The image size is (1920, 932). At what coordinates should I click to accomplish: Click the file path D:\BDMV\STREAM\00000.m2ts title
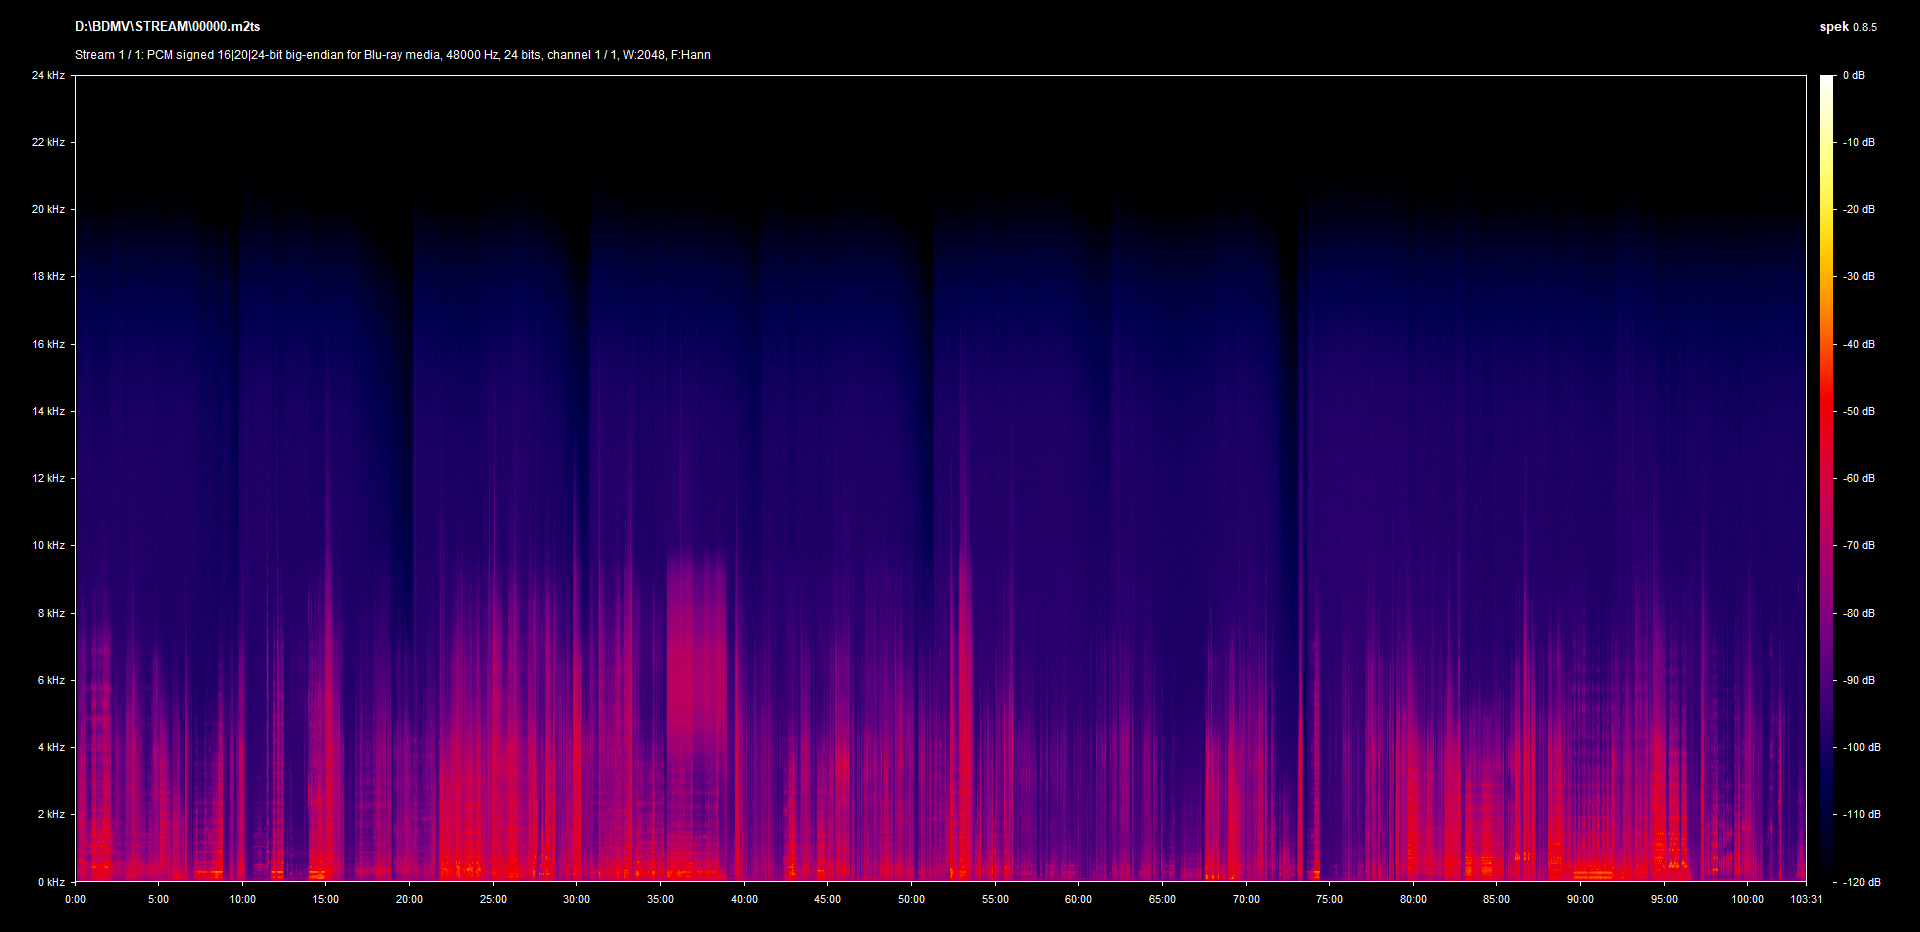click(167, 27)
